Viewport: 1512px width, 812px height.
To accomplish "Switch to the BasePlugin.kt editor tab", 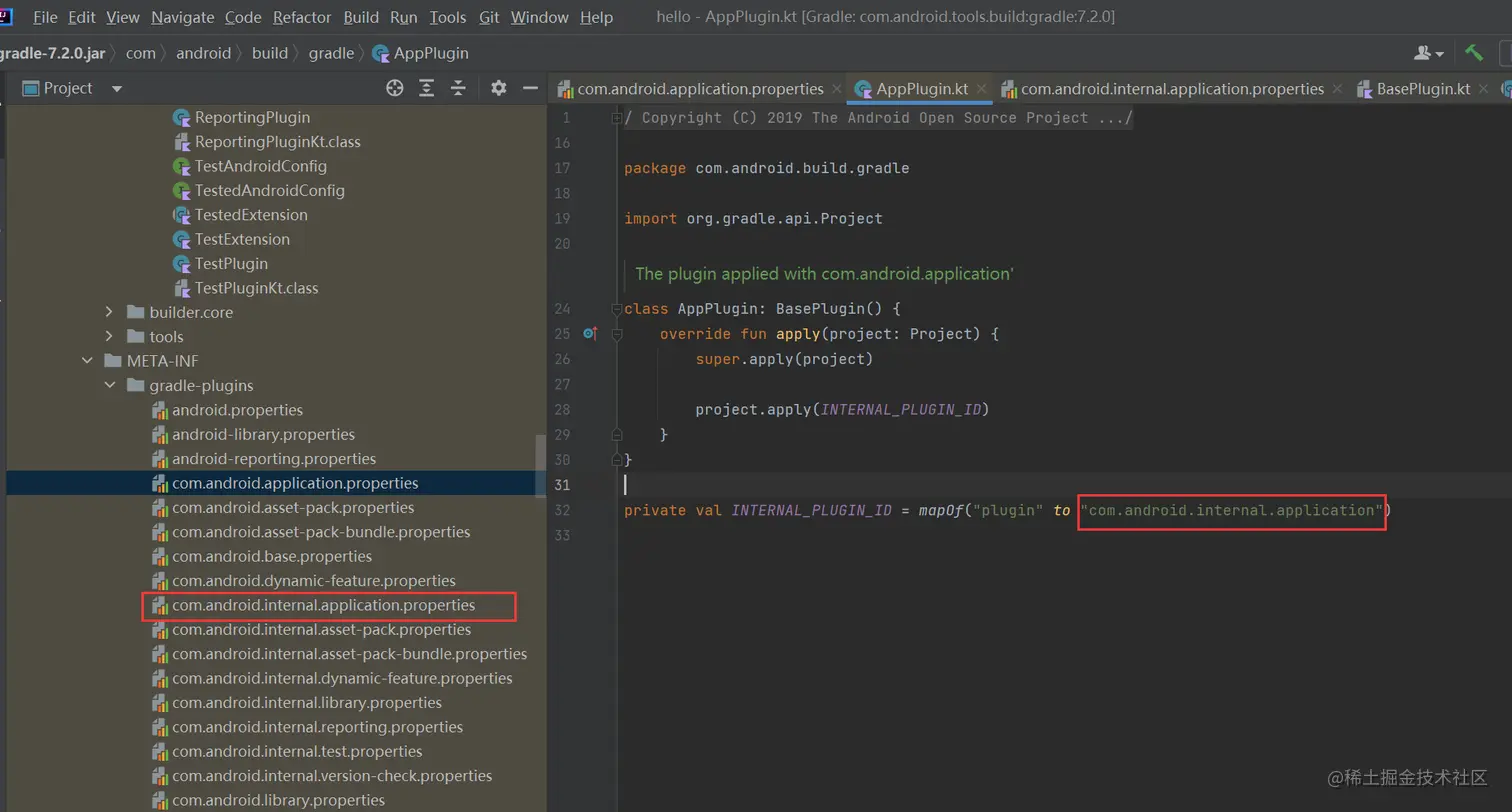I will click(x=1423, y=89).
